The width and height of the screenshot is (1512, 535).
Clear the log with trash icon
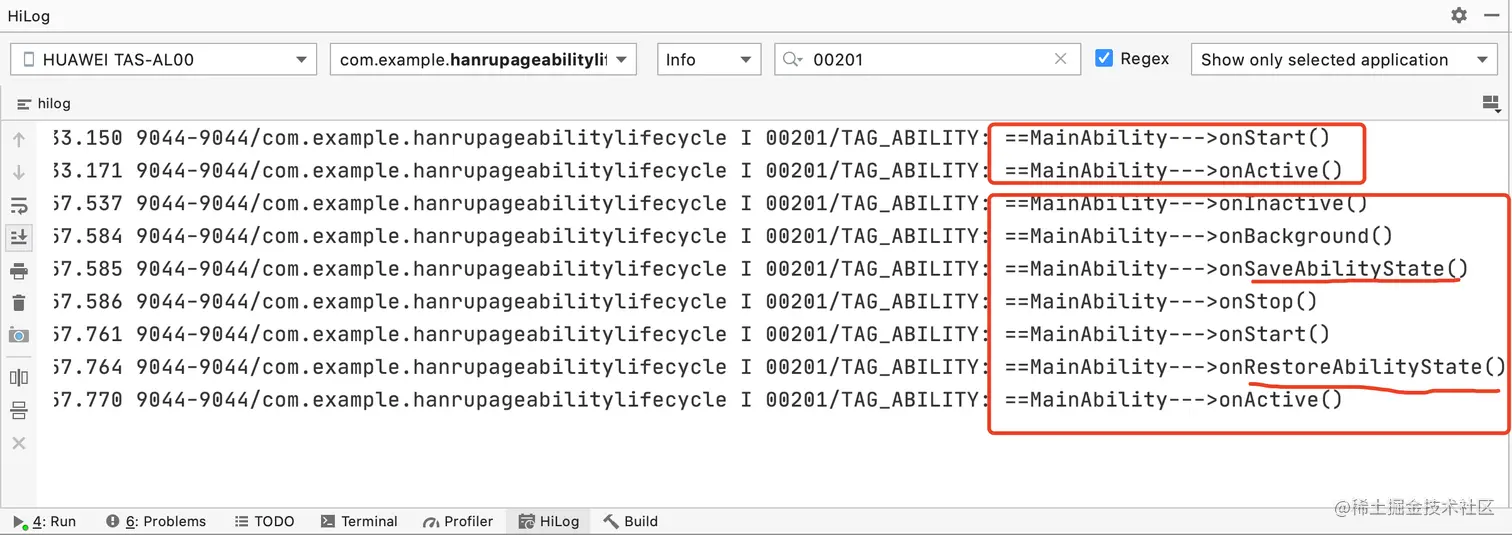point(18,303)
